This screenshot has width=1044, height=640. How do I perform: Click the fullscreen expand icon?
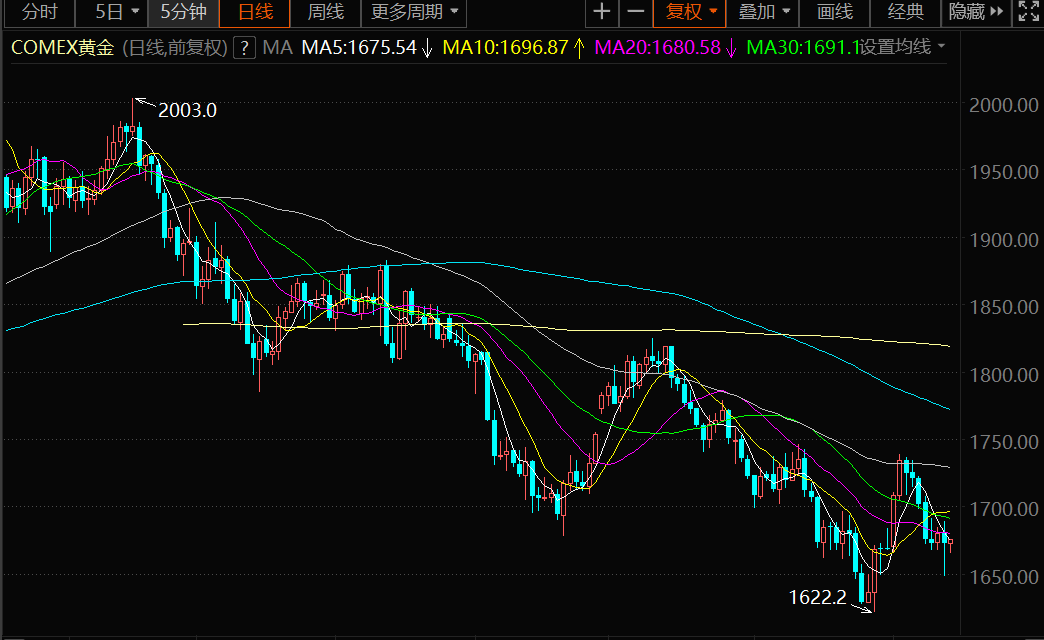click(1027, 12)
